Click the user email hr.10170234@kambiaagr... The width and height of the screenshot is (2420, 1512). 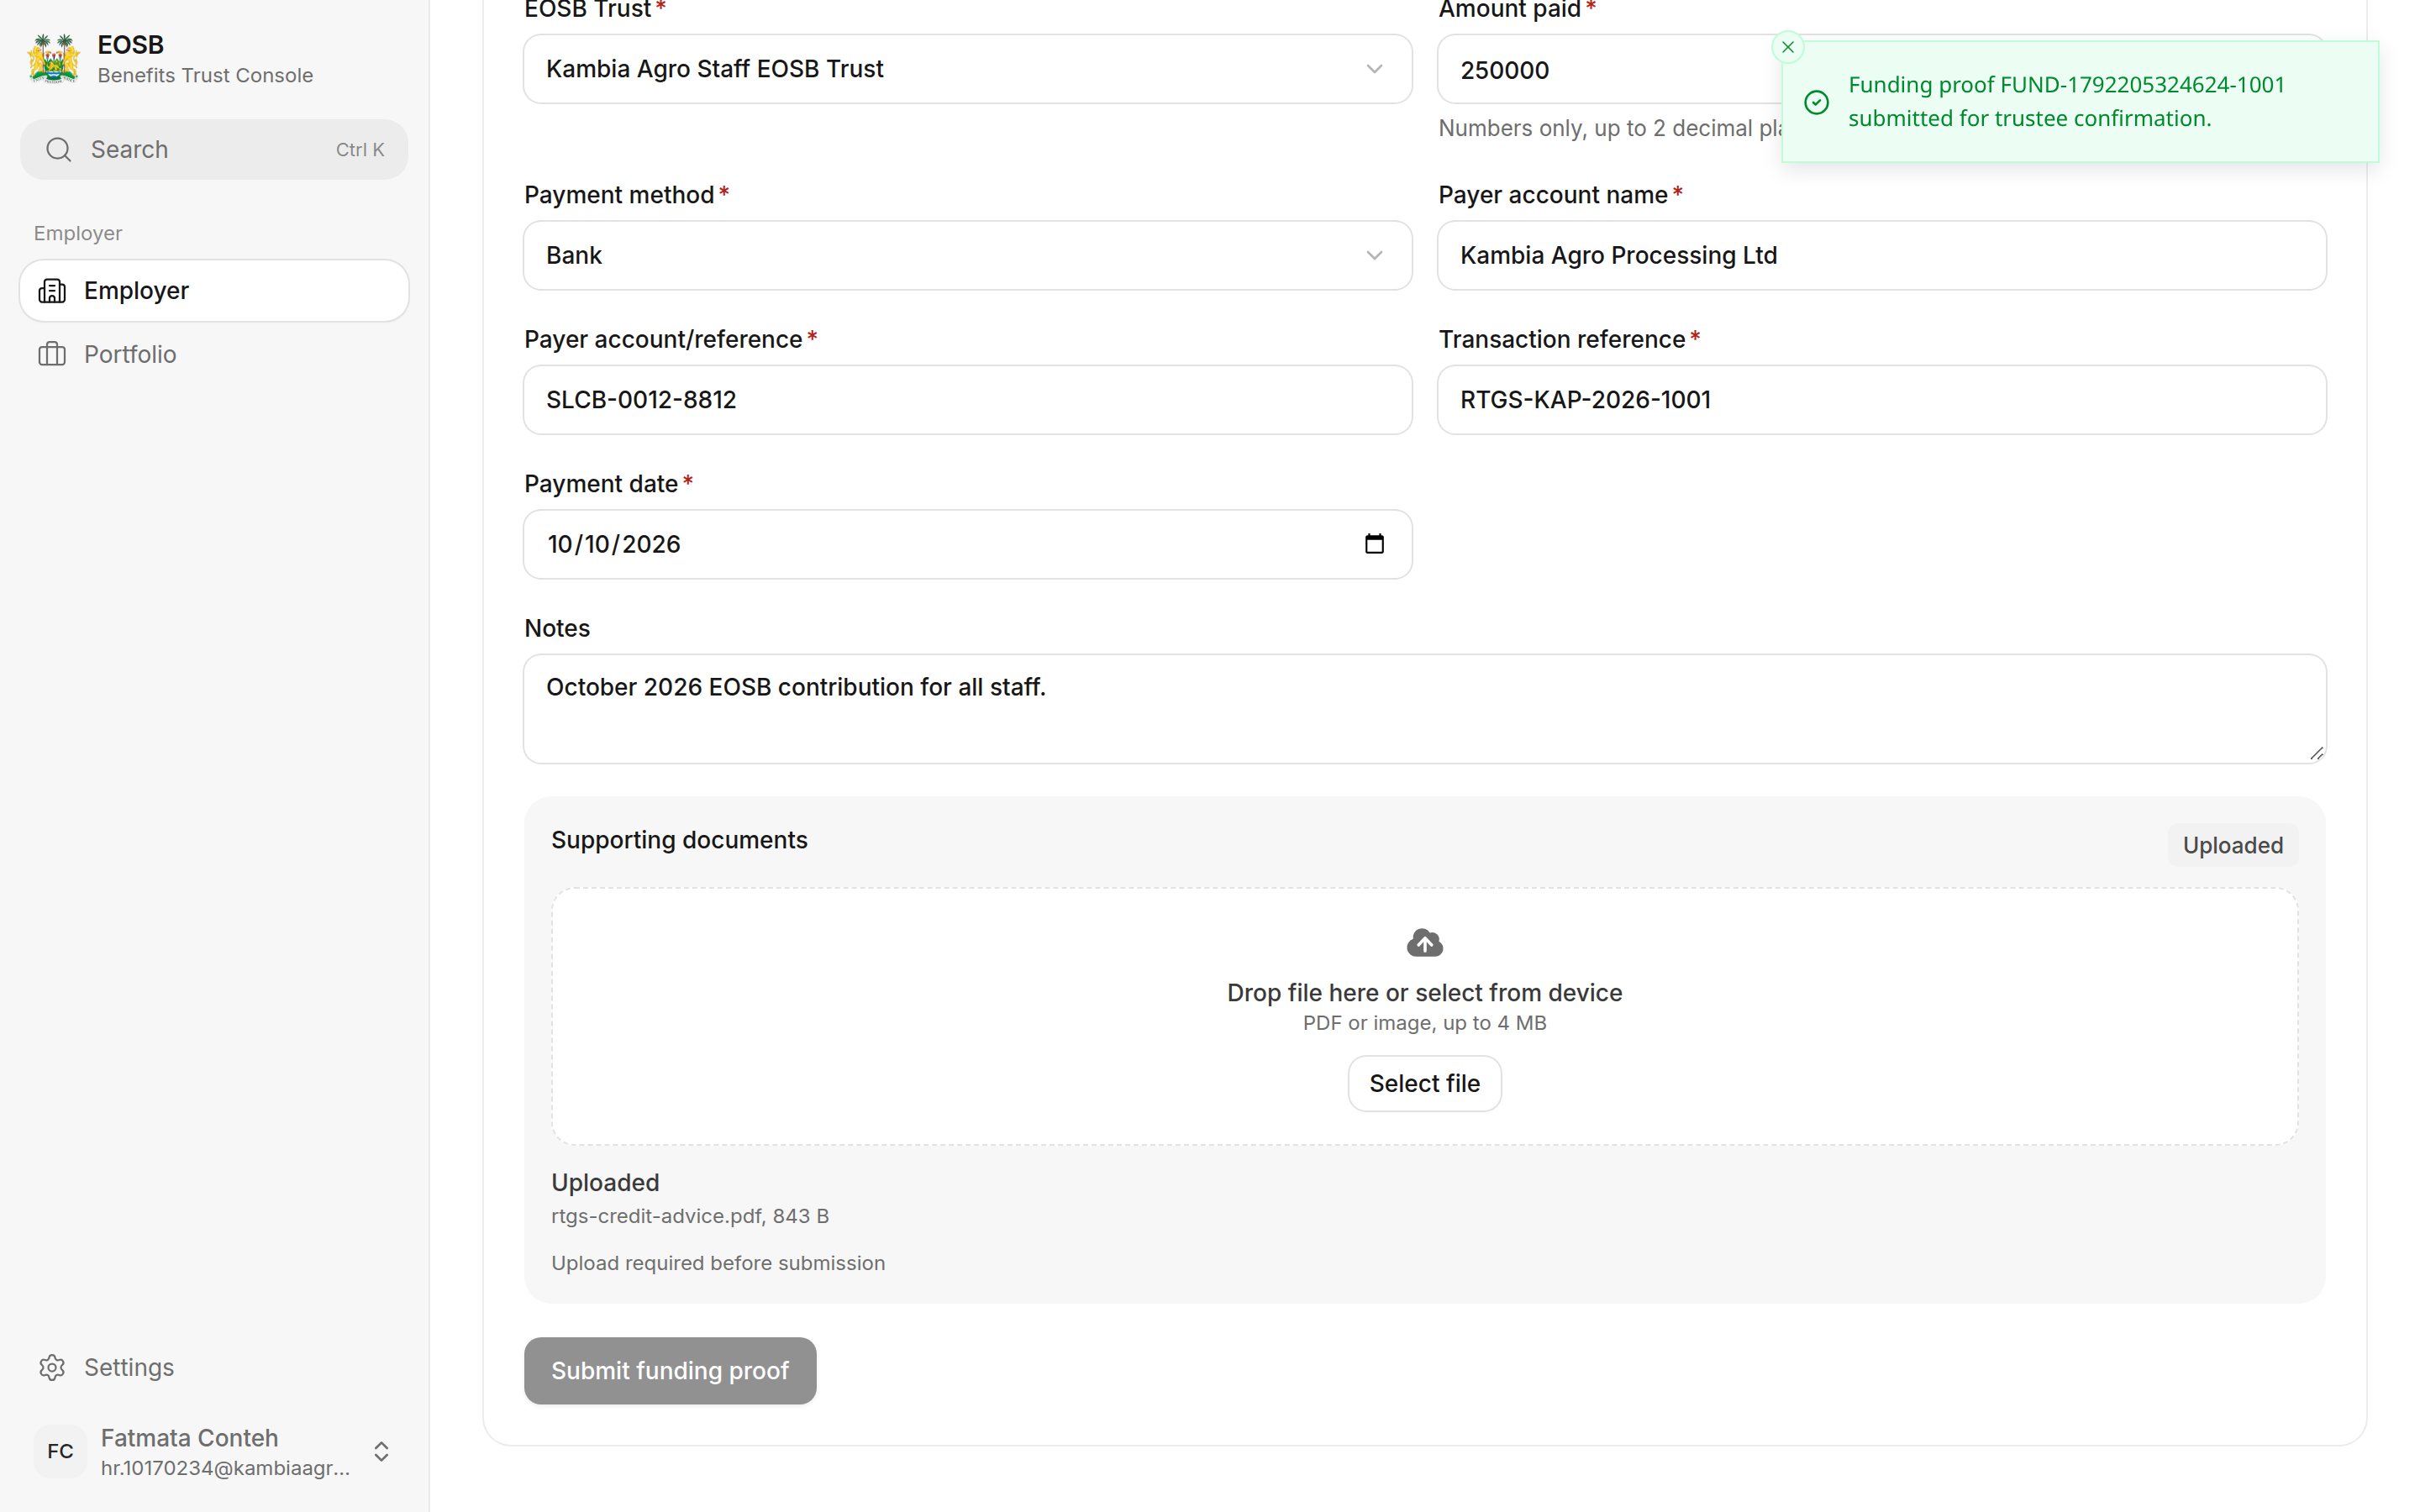[x=225, y=1468]
